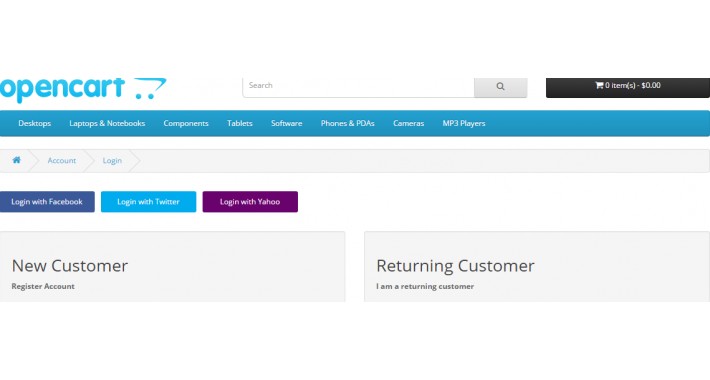Click the home icon in breadcrumb
The height and width of the screenshot is (380, 710).
coord(17,160)
